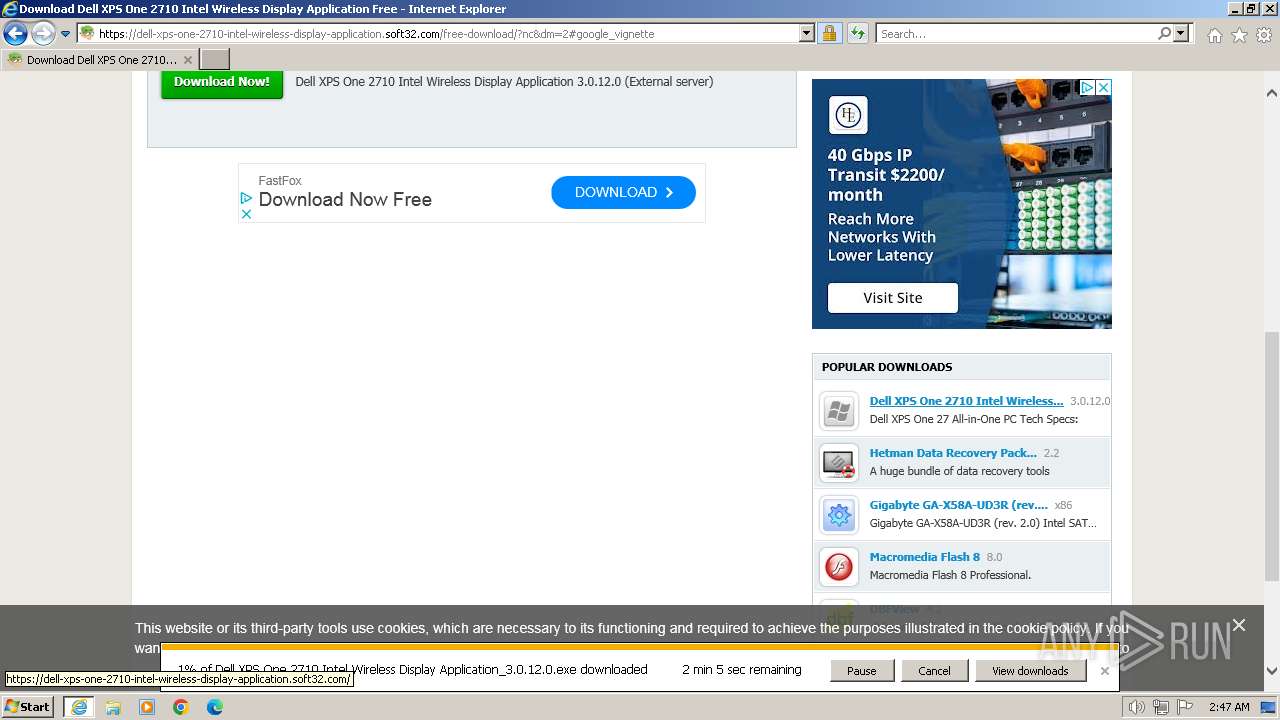Screen dimensions: 1280x720
Task: Click Dell XPS One popular download icon
Action: pyautogui.click(x=839, y=411)
